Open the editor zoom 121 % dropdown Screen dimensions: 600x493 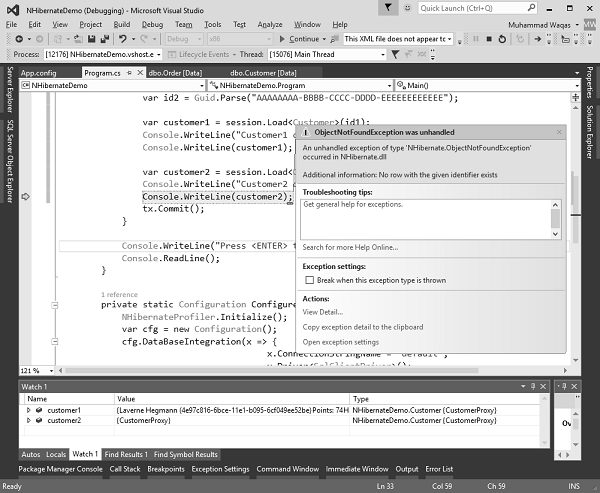coord(51,371)
